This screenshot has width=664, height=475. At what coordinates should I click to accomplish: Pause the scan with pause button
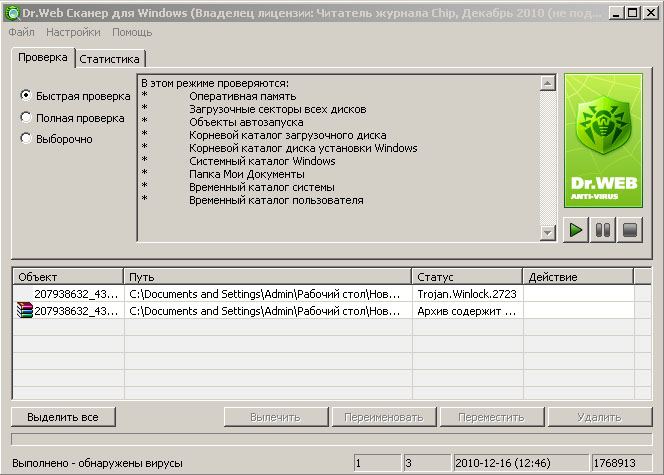[x=603, y=230]
